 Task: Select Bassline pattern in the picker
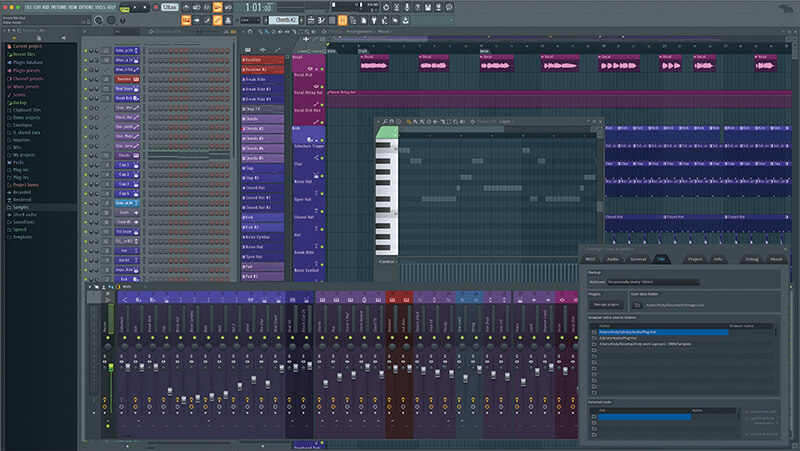(262, 60)
